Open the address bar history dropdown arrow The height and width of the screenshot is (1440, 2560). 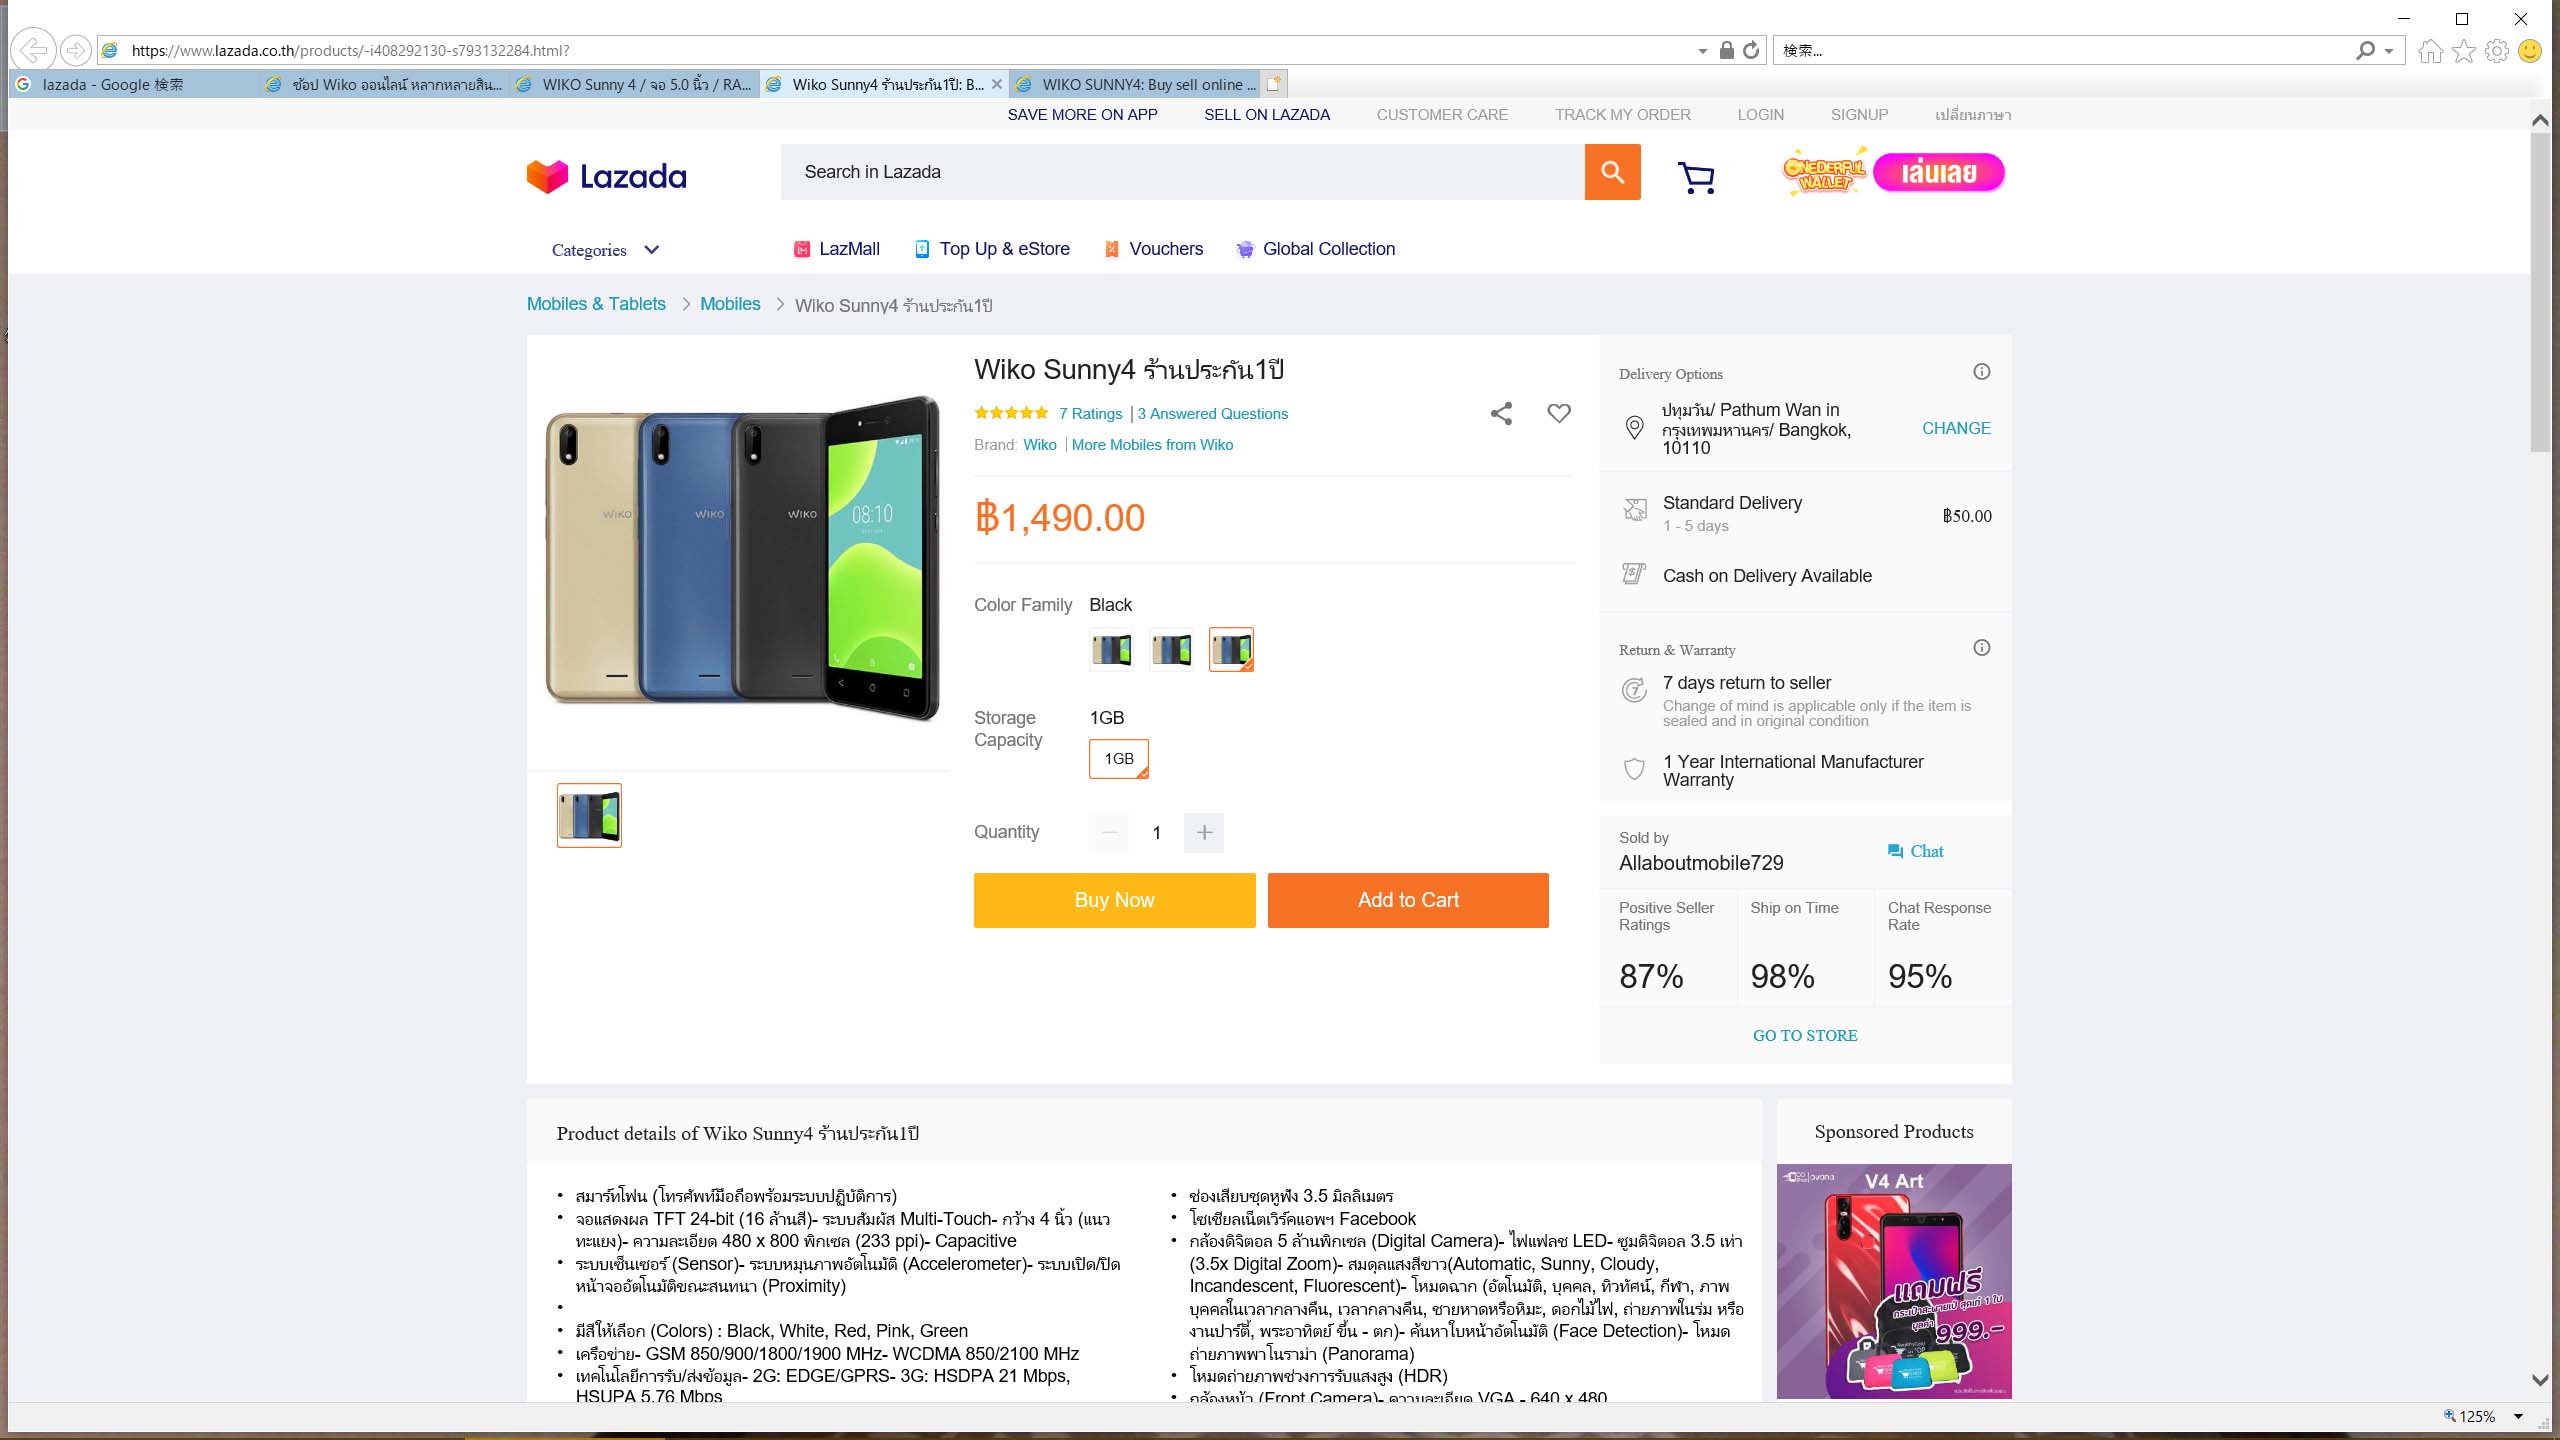[x=1702, y=51]
